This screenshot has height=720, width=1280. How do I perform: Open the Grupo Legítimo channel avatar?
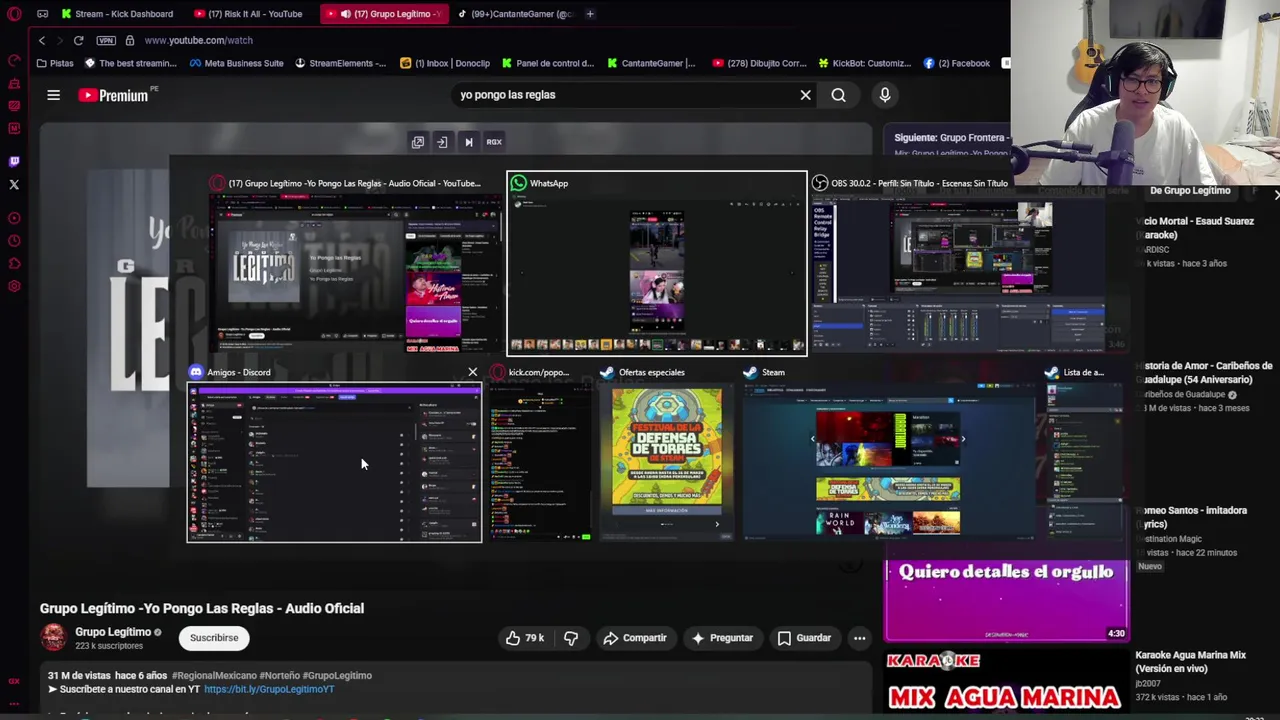coord(53,637)
